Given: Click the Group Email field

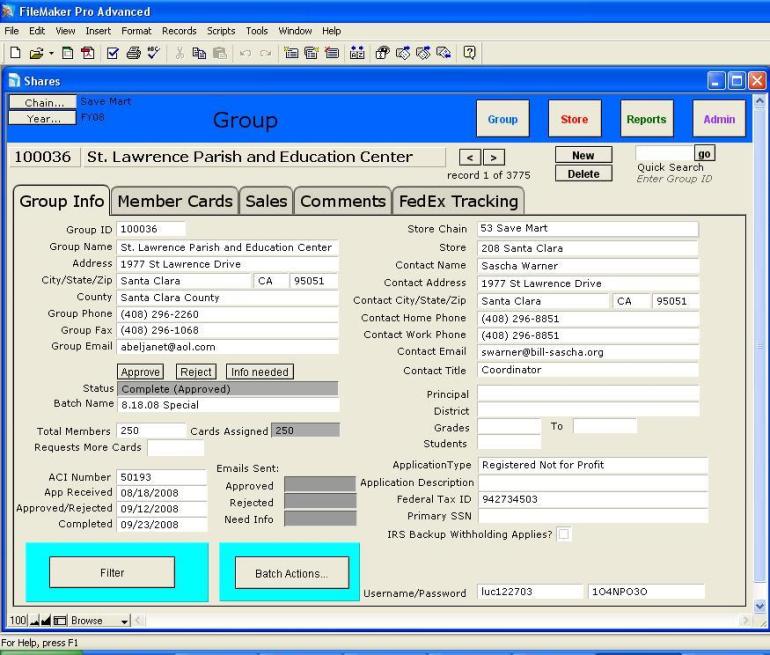Looking at the screenshot, I should tap(227, 347).
